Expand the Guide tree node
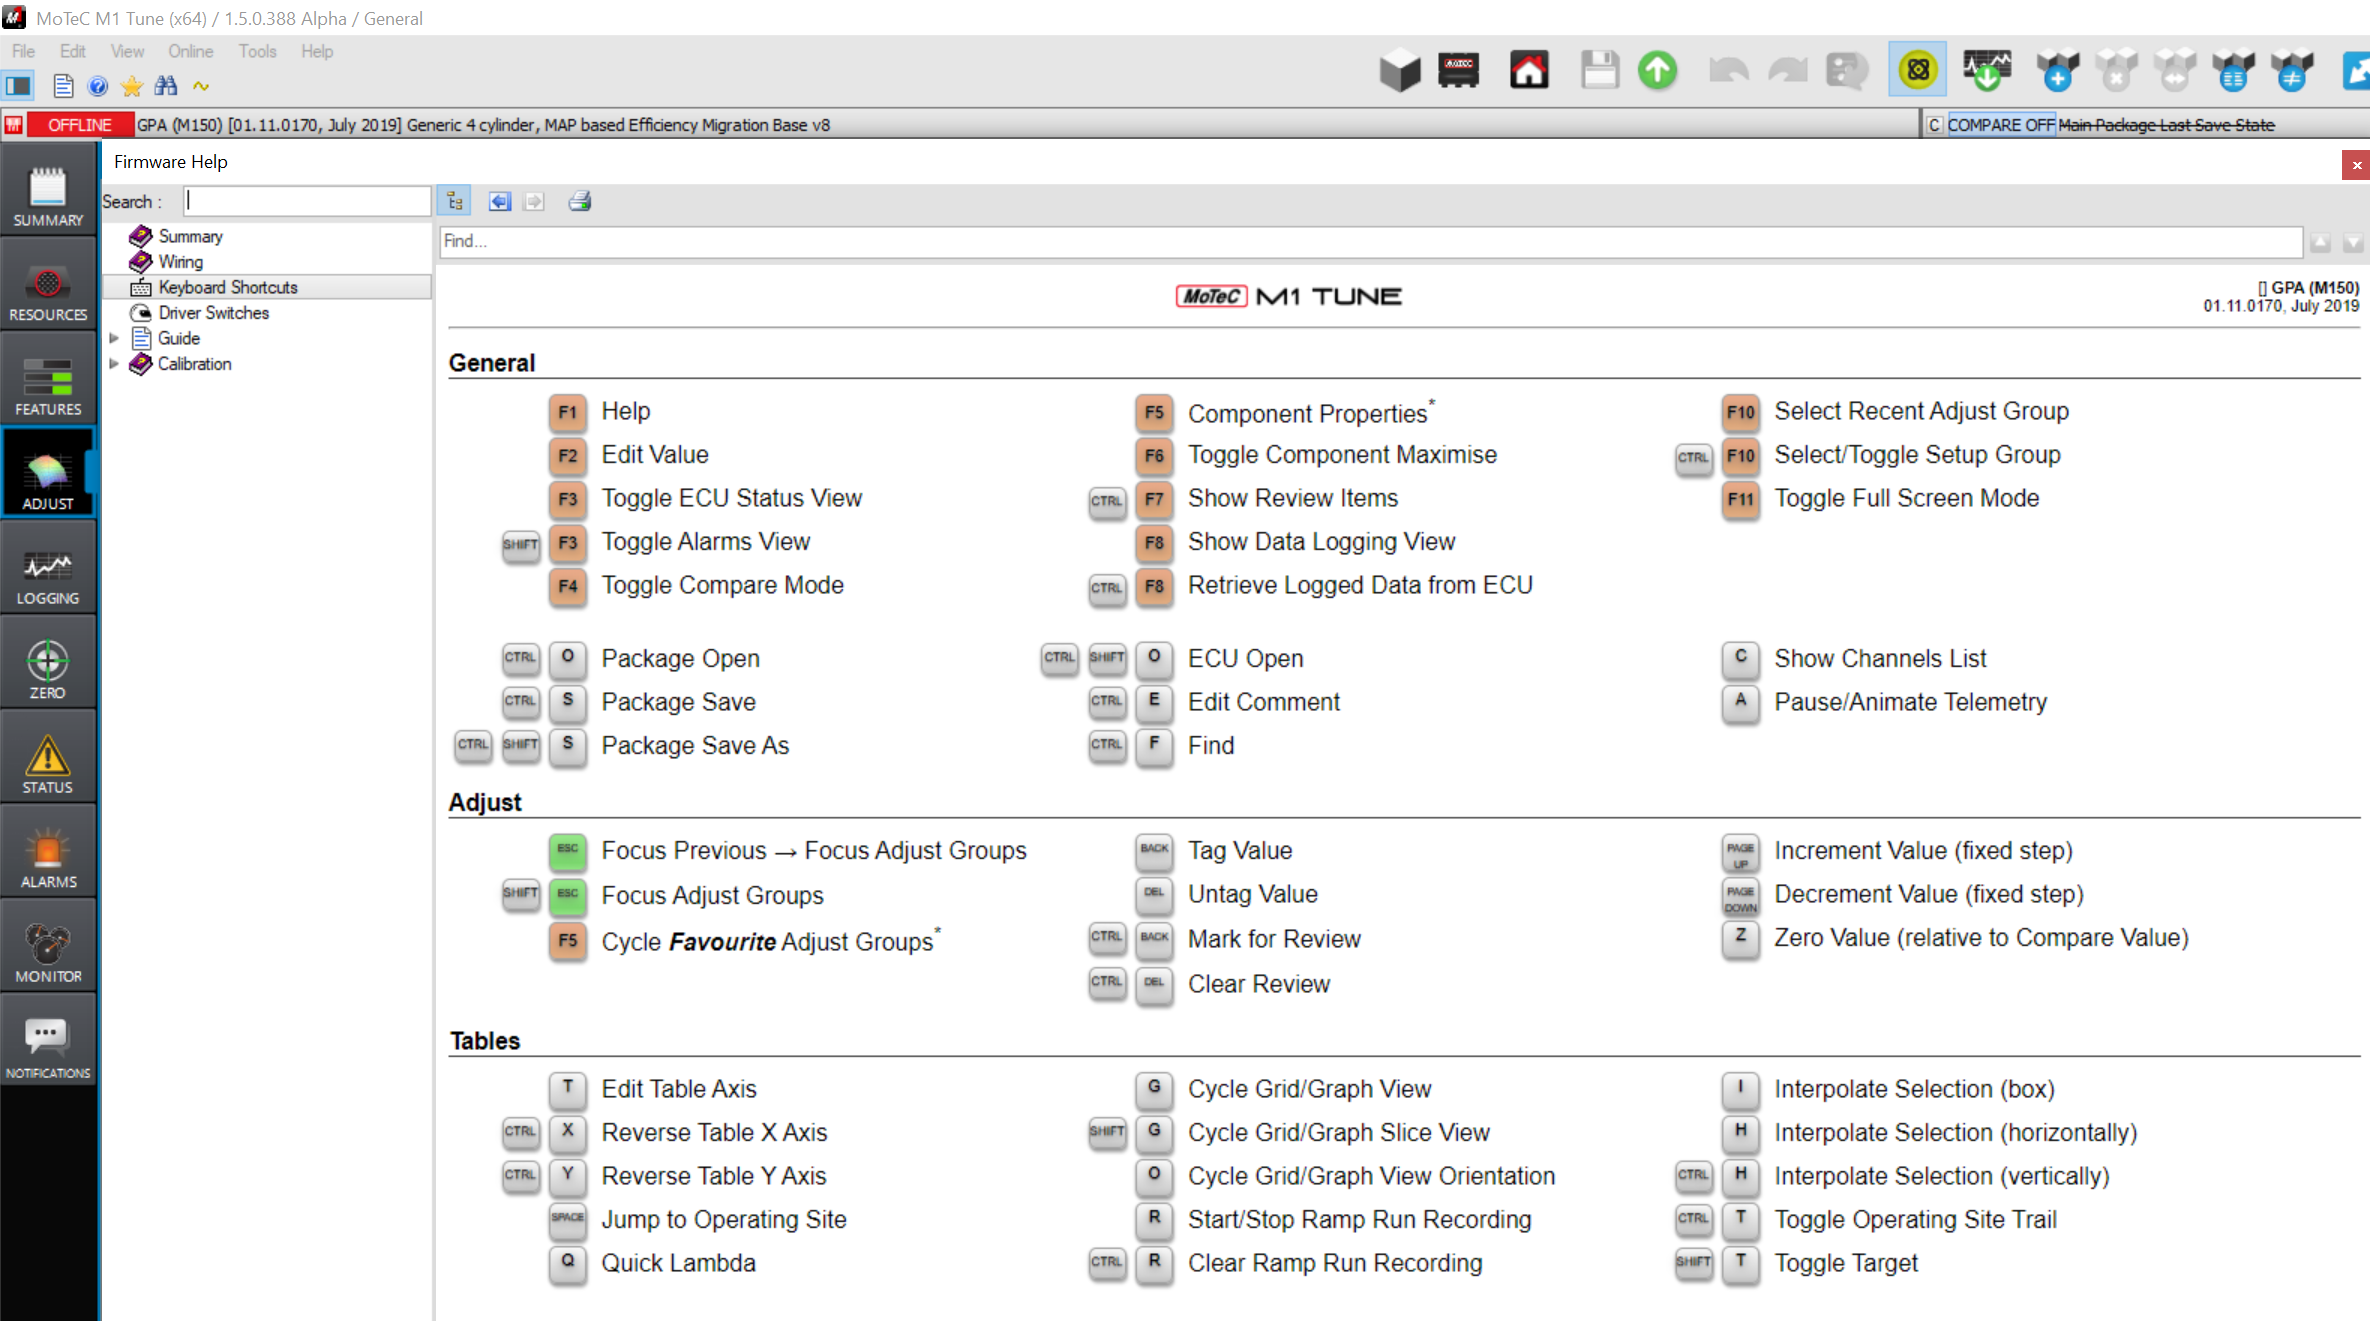This screenshot has height=1321, width=2370. pyautogui.click(x=114, y=338)
